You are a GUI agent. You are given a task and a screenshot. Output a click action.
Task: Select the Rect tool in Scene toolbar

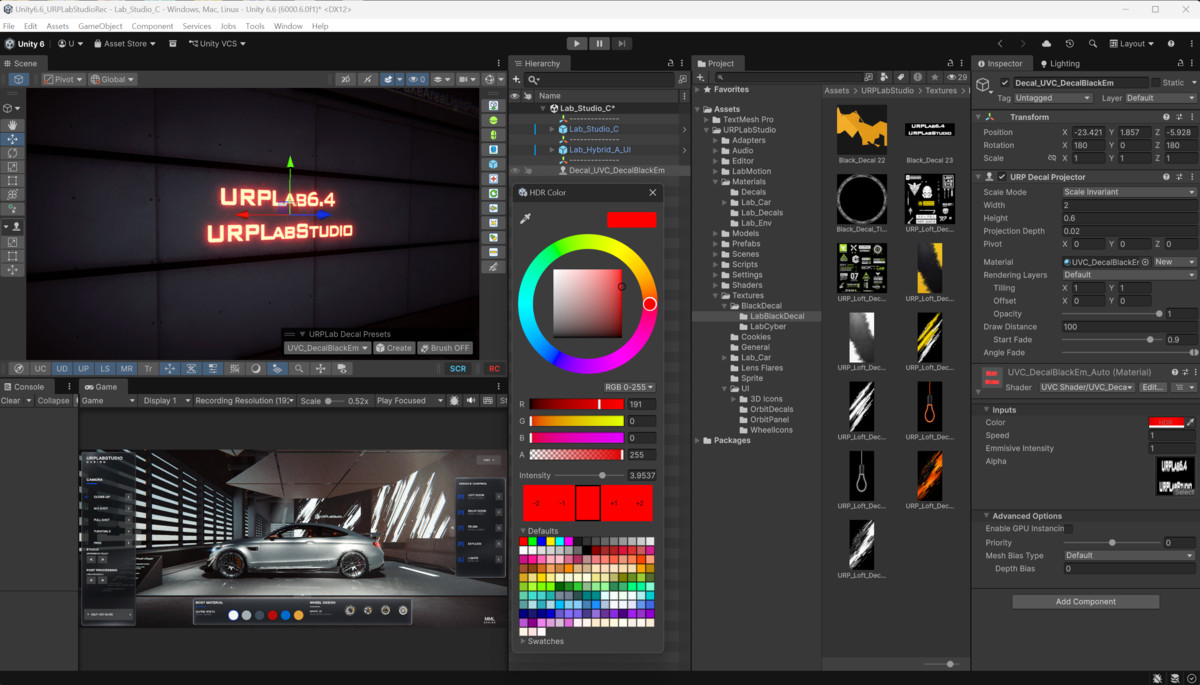coord(14,181)
